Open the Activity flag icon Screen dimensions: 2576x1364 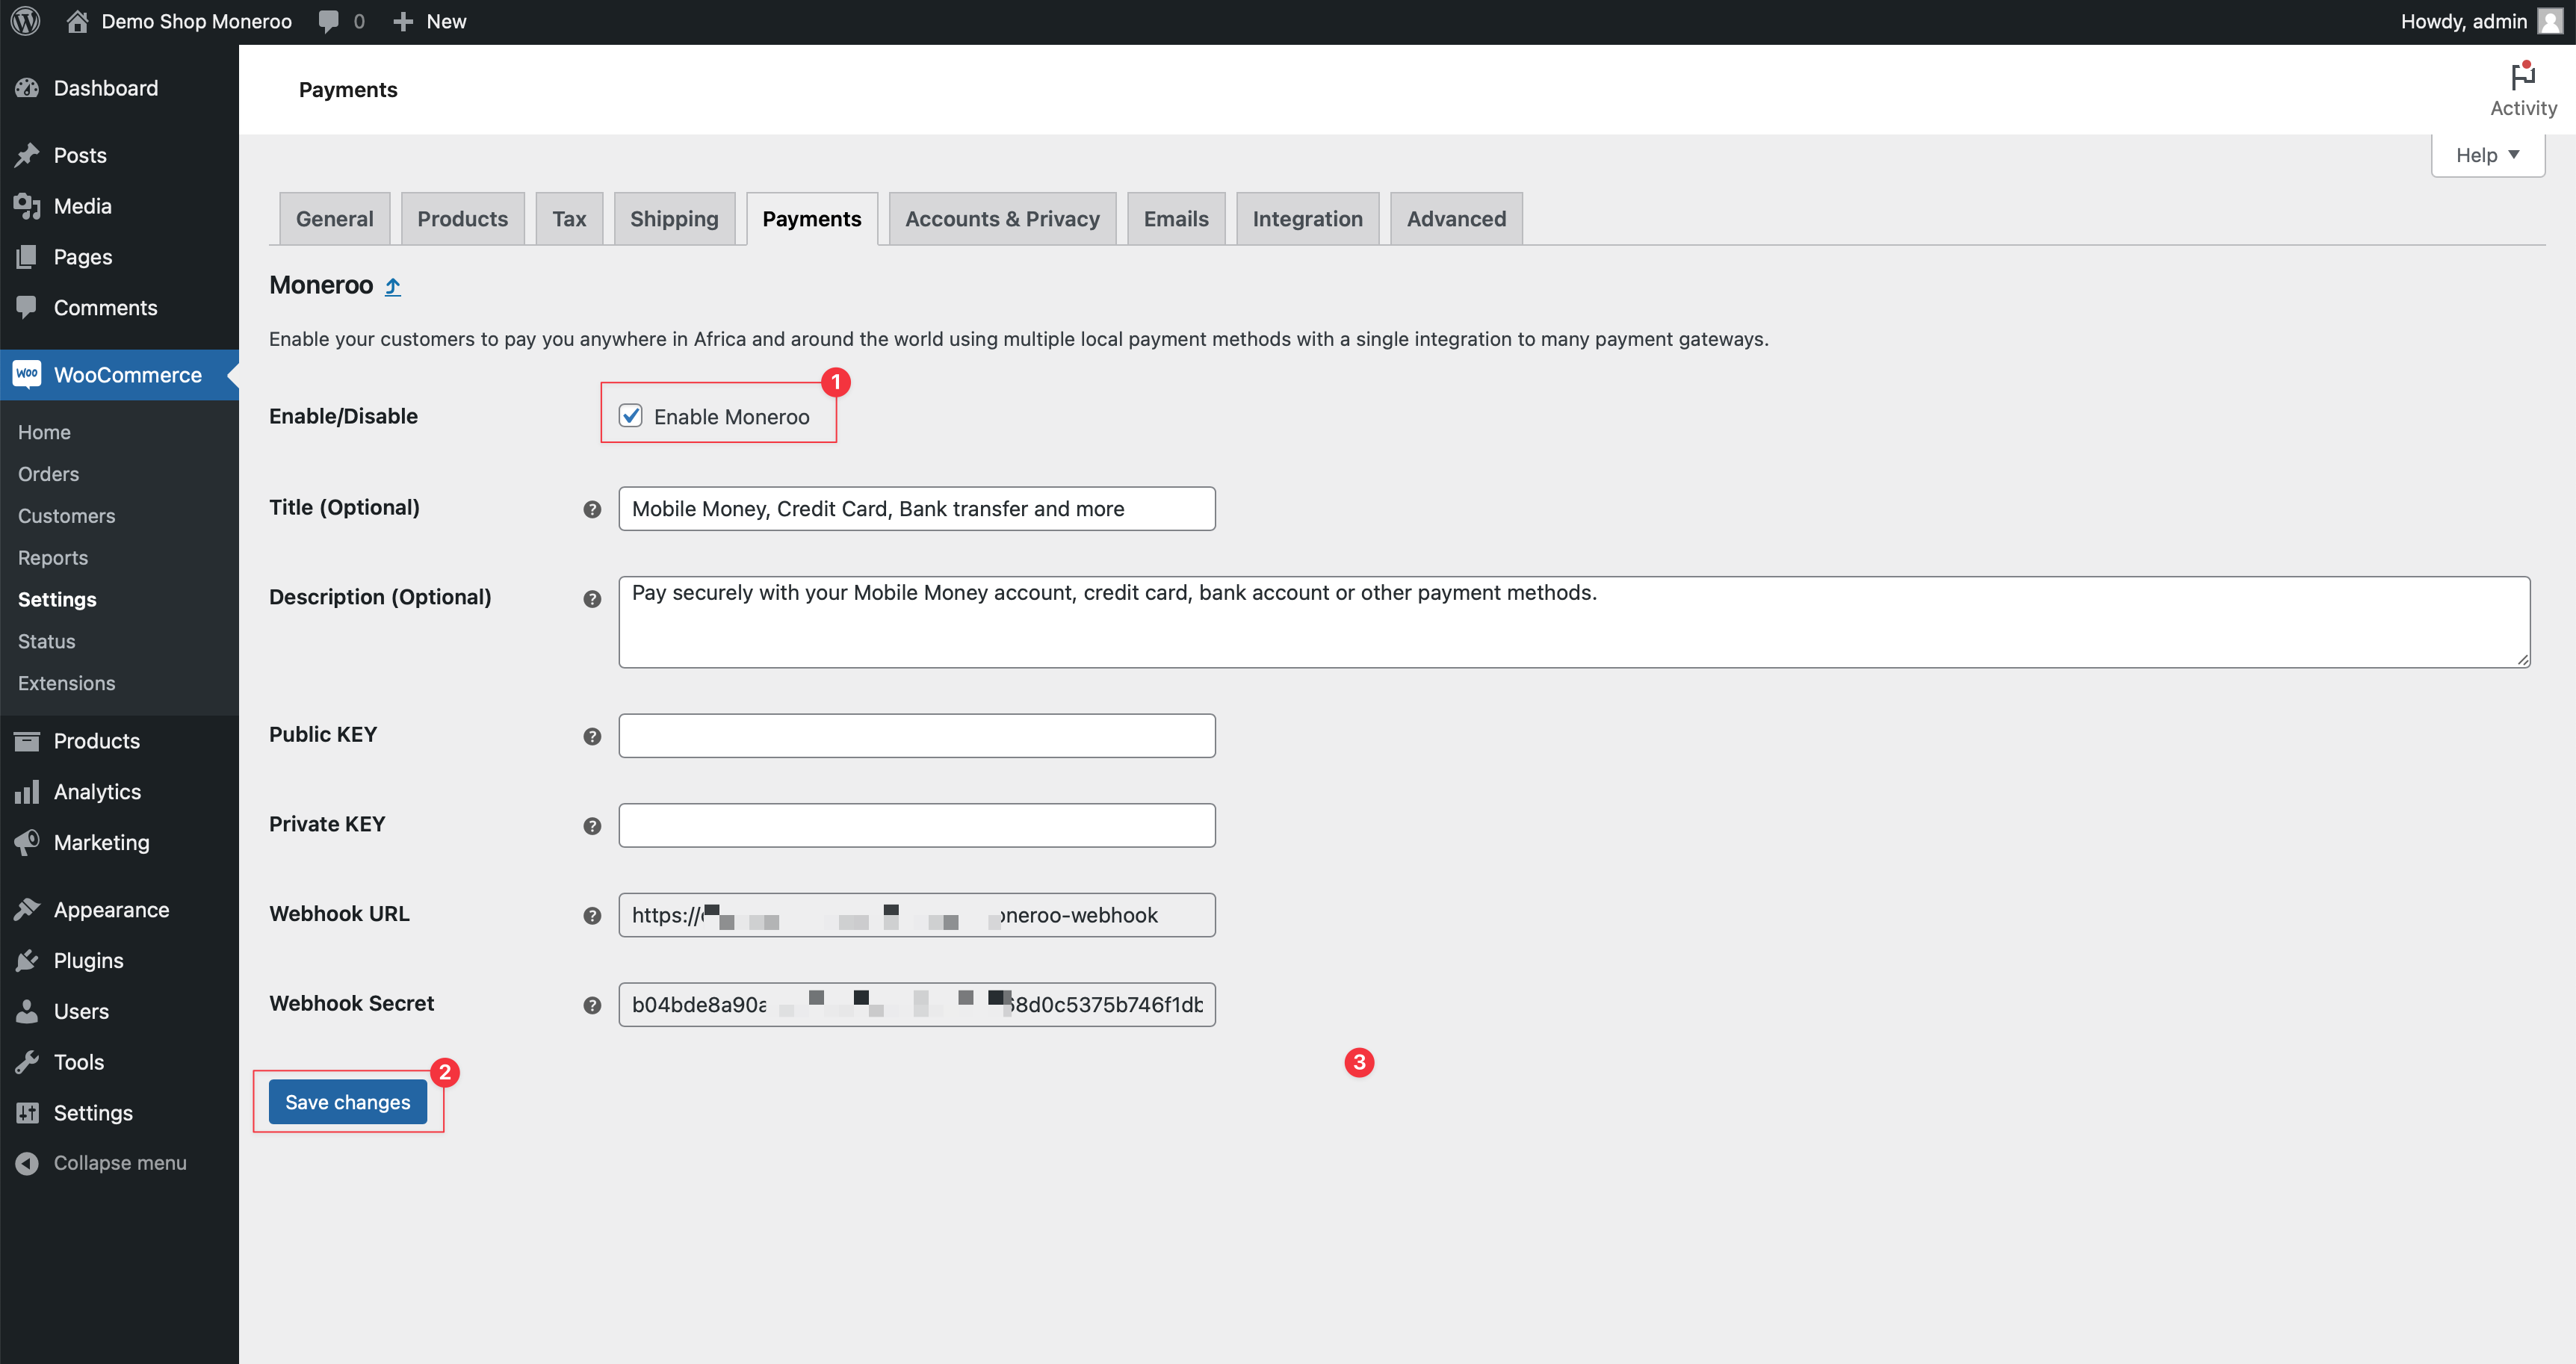2522,76
